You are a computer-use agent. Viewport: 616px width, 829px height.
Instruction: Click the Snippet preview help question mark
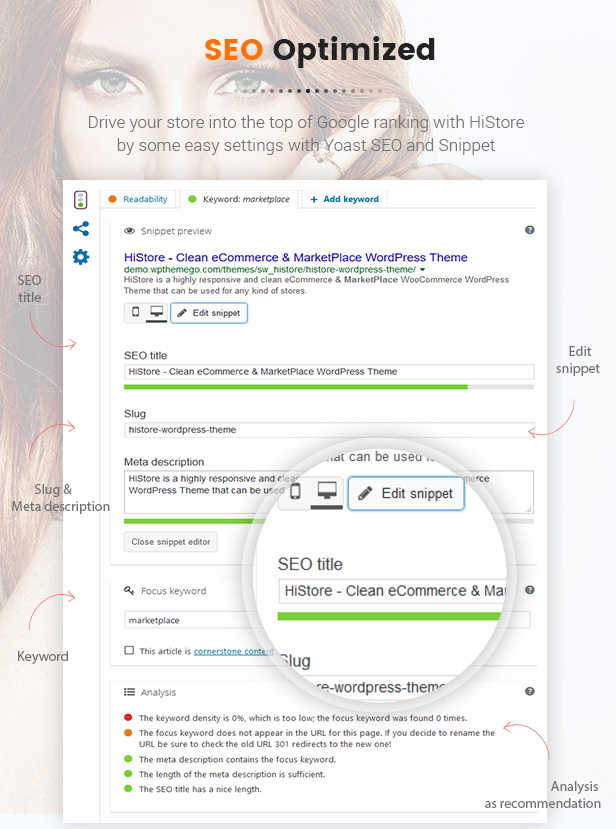click(530, 230)
